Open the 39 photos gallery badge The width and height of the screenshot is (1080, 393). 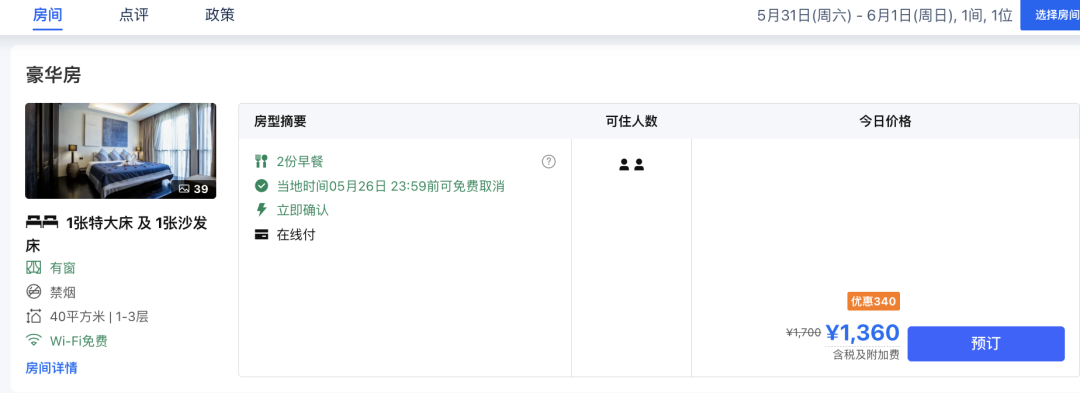pos(193,189)
